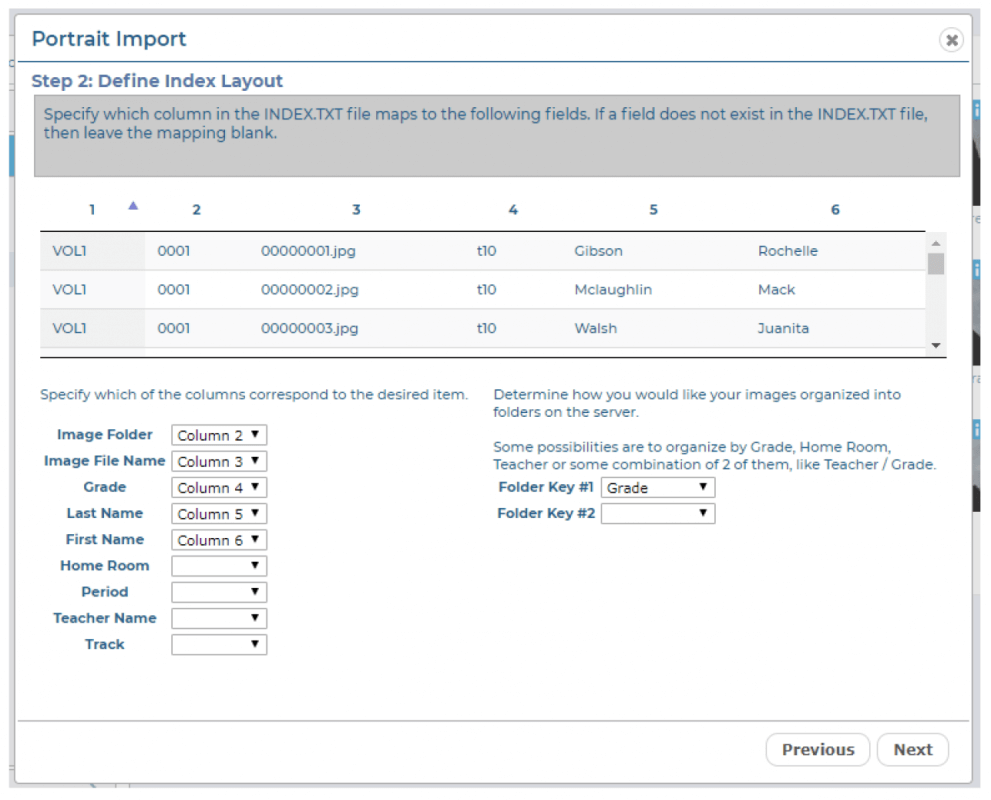The height and width of the screenshot is (800, 991).
Task: Expand the Track column dropdown
Action: click(x=219, y=645)
